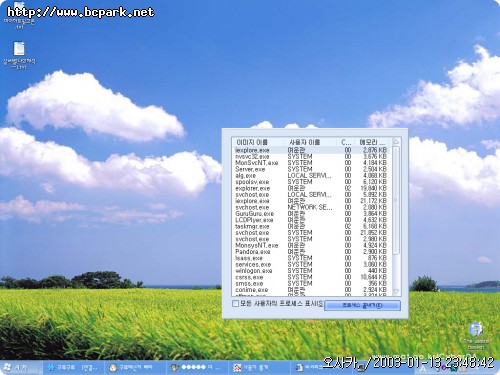Screen dimensions: 500x375
Task: Click the 19,840 KB memory value
Action: click(374, 188)
